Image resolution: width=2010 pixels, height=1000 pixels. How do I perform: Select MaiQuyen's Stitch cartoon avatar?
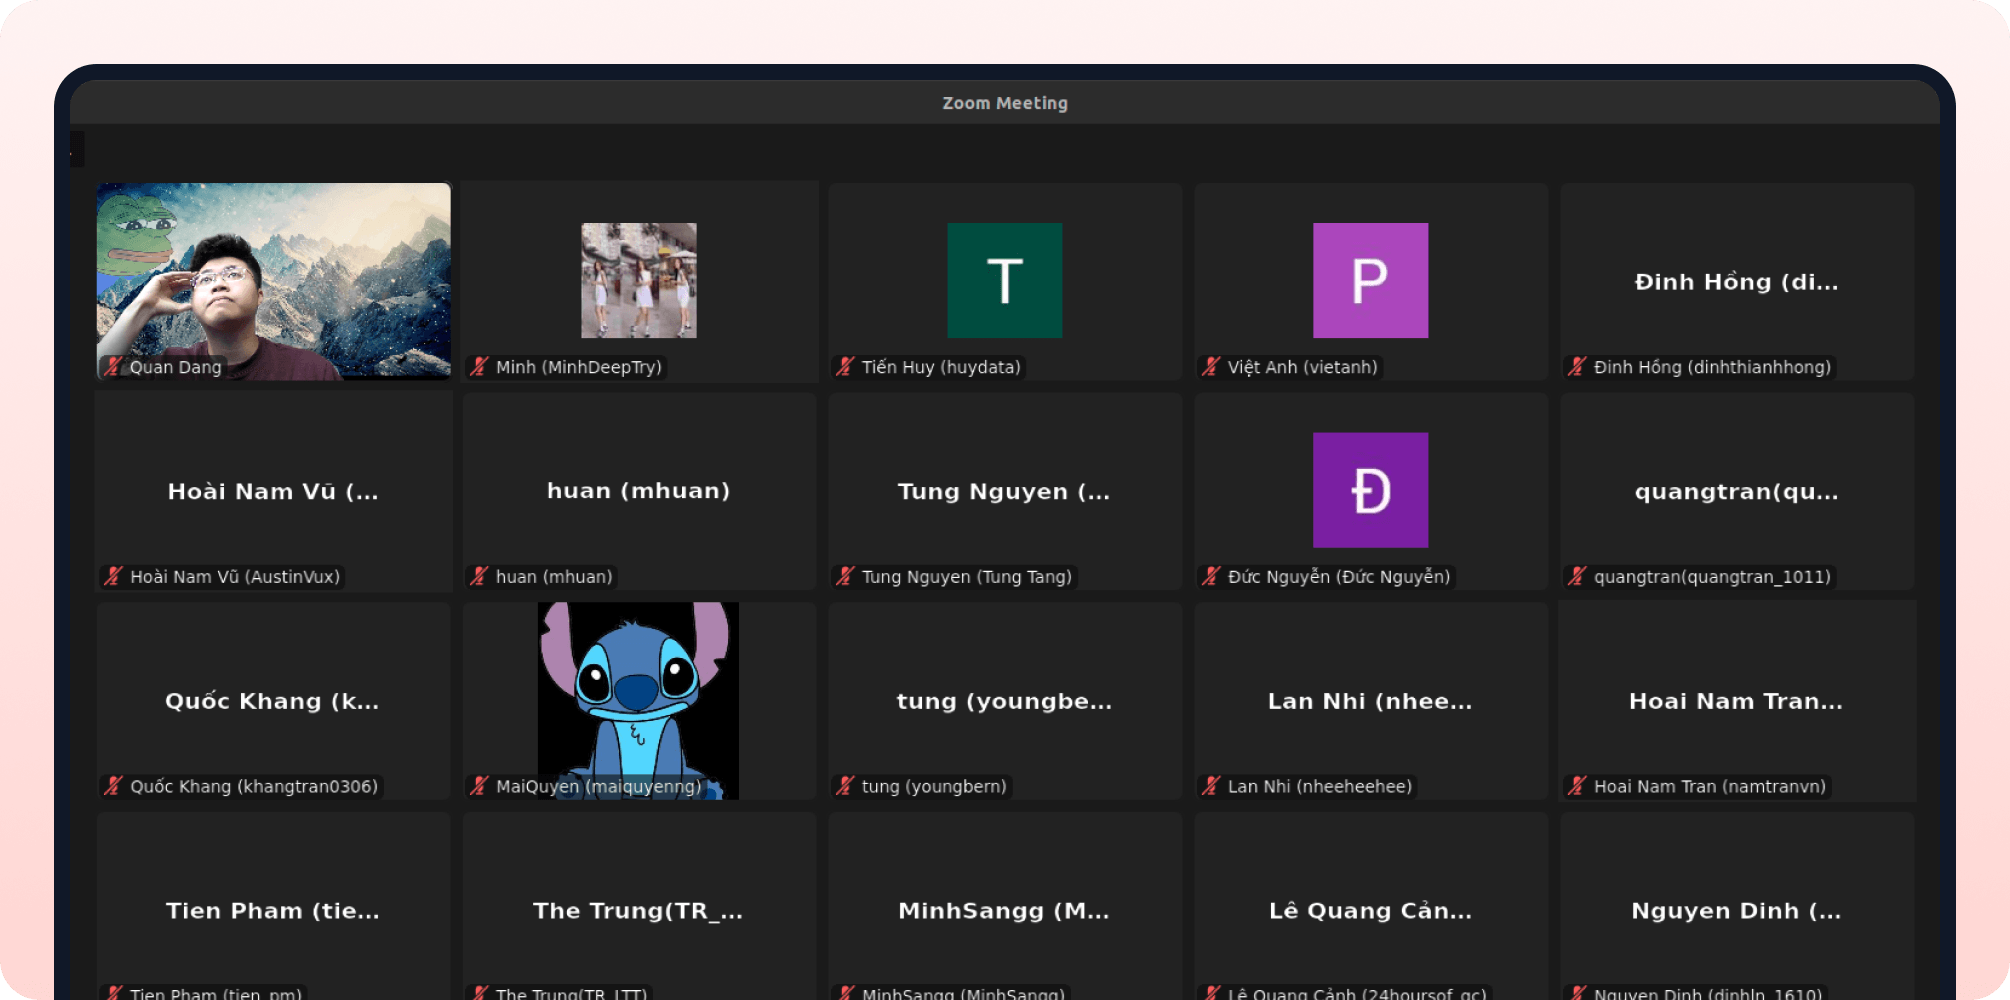tap(638, 690)
